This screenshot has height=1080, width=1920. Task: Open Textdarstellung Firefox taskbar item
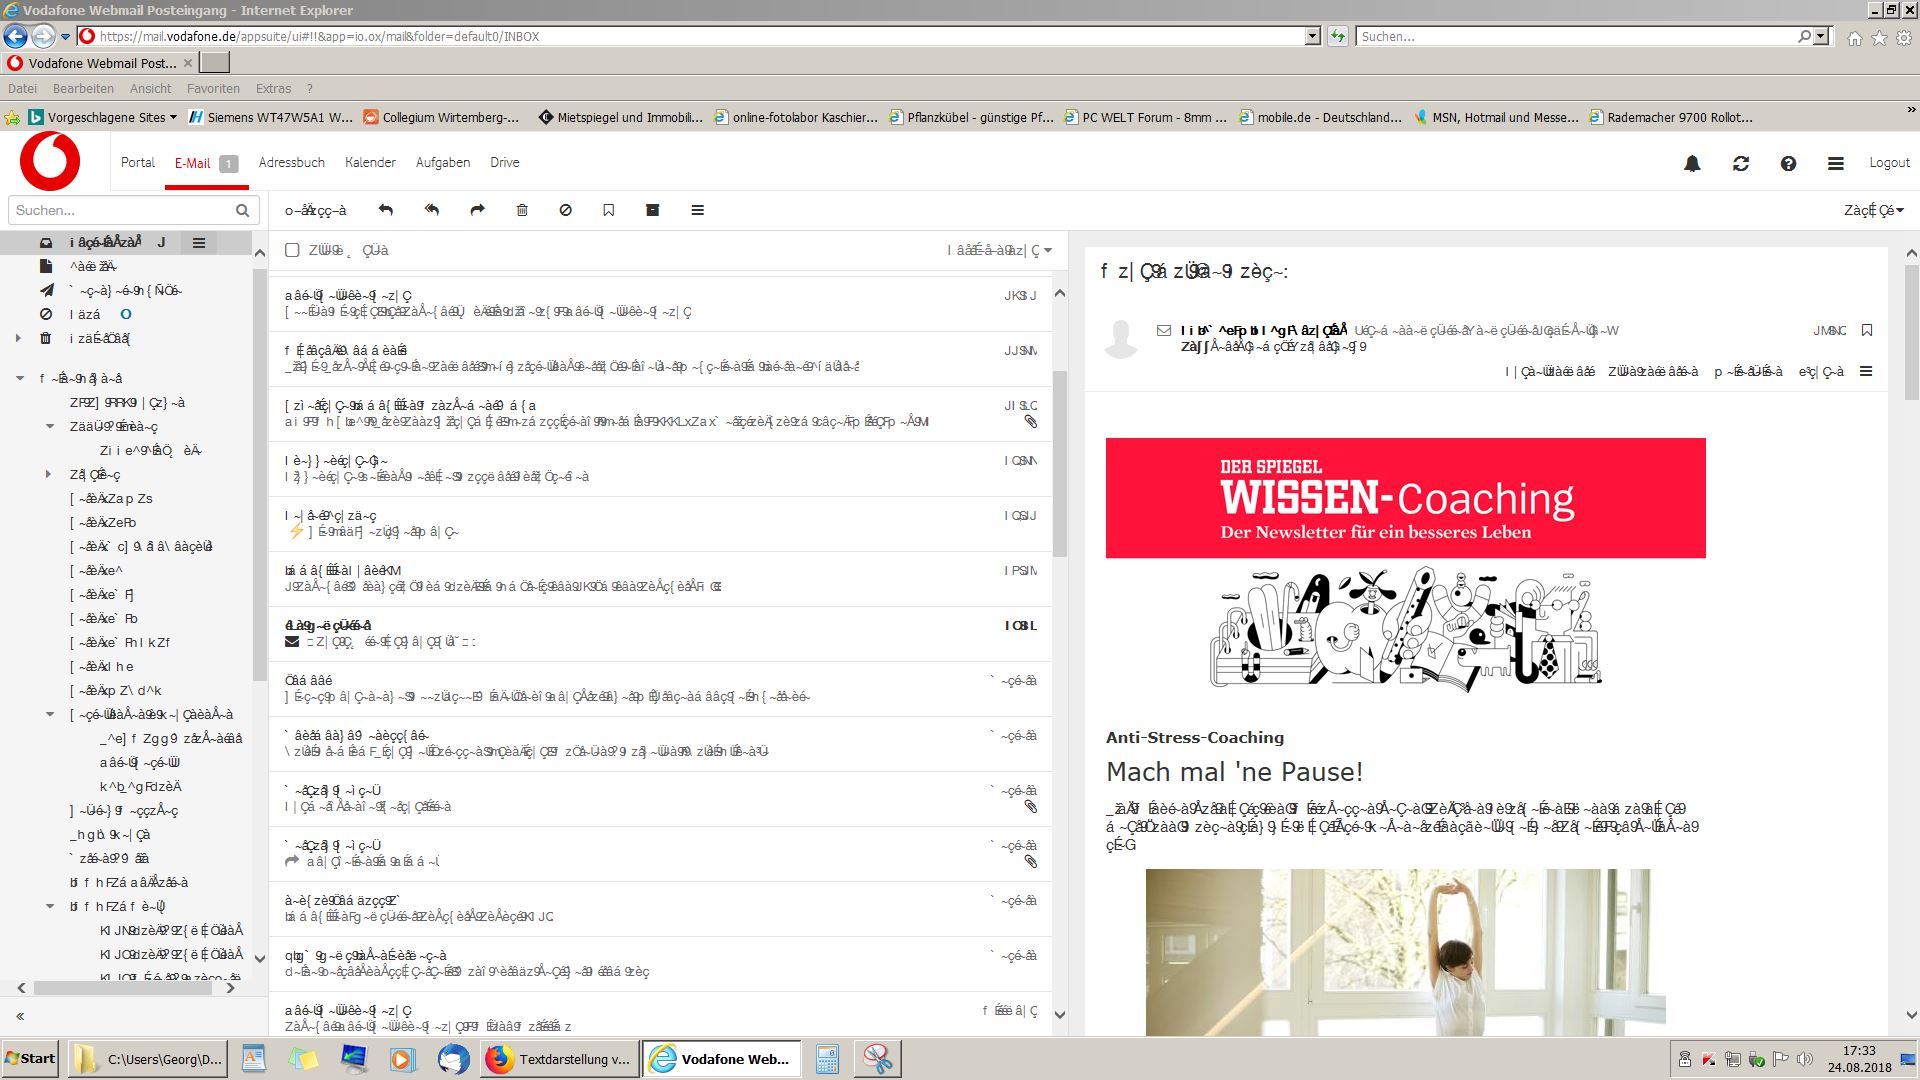coord(559,1059)
